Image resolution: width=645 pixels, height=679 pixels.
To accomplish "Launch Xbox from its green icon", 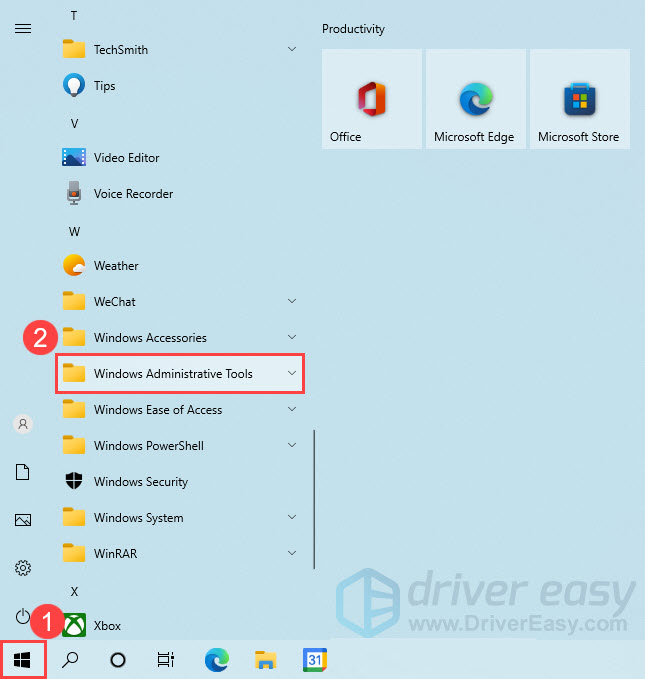I will click(74, 625).
